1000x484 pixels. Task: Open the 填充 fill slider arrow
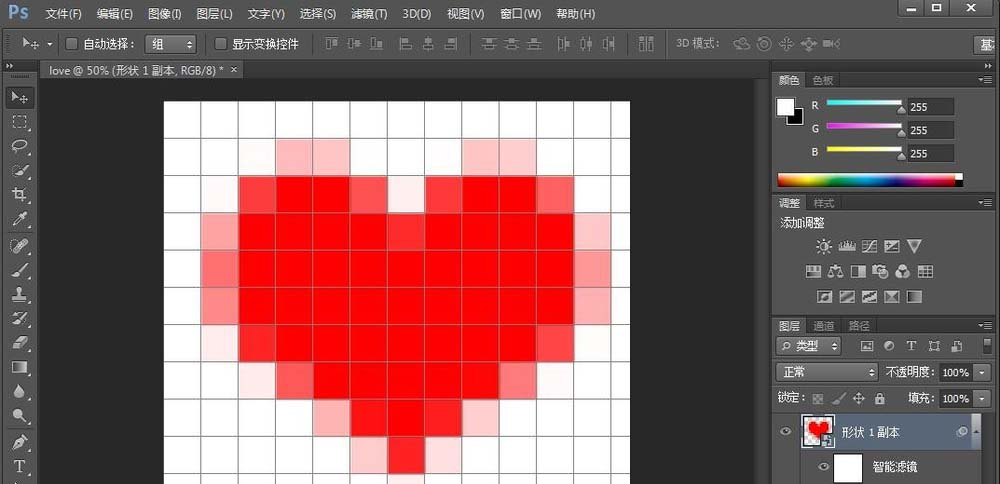pyautogui.click(x=982, y=399)
